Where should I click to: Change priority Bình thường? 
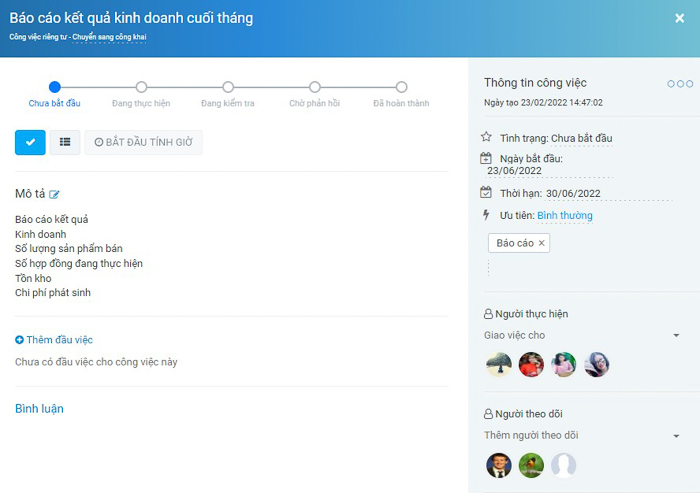click(x=565, y=215)
